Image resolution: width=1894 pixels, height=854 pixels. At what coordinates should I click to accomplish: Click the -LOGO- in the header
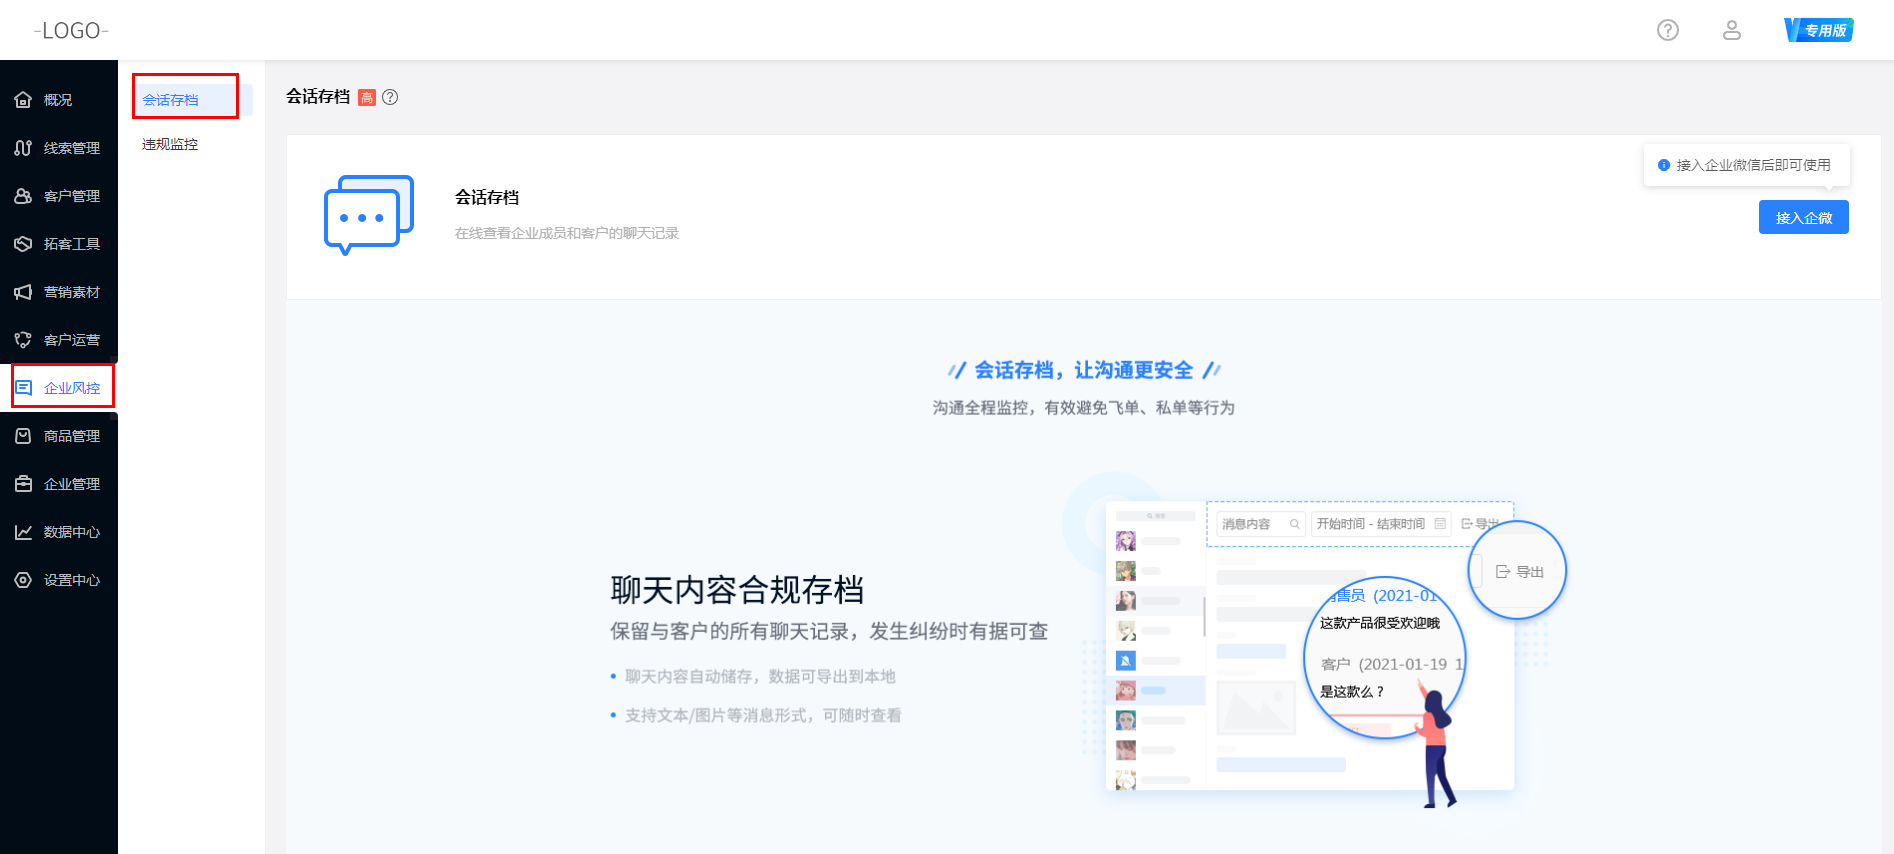pyautogui.click(x=71, y=31)
